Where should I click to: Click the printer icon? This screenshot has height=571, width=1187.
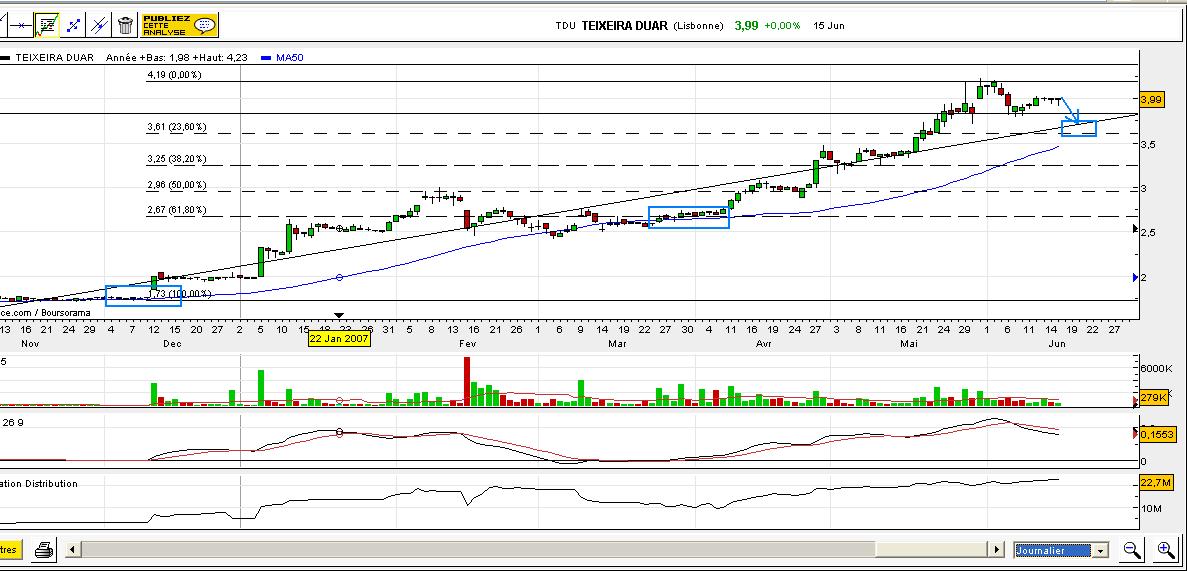pos(45,549)
